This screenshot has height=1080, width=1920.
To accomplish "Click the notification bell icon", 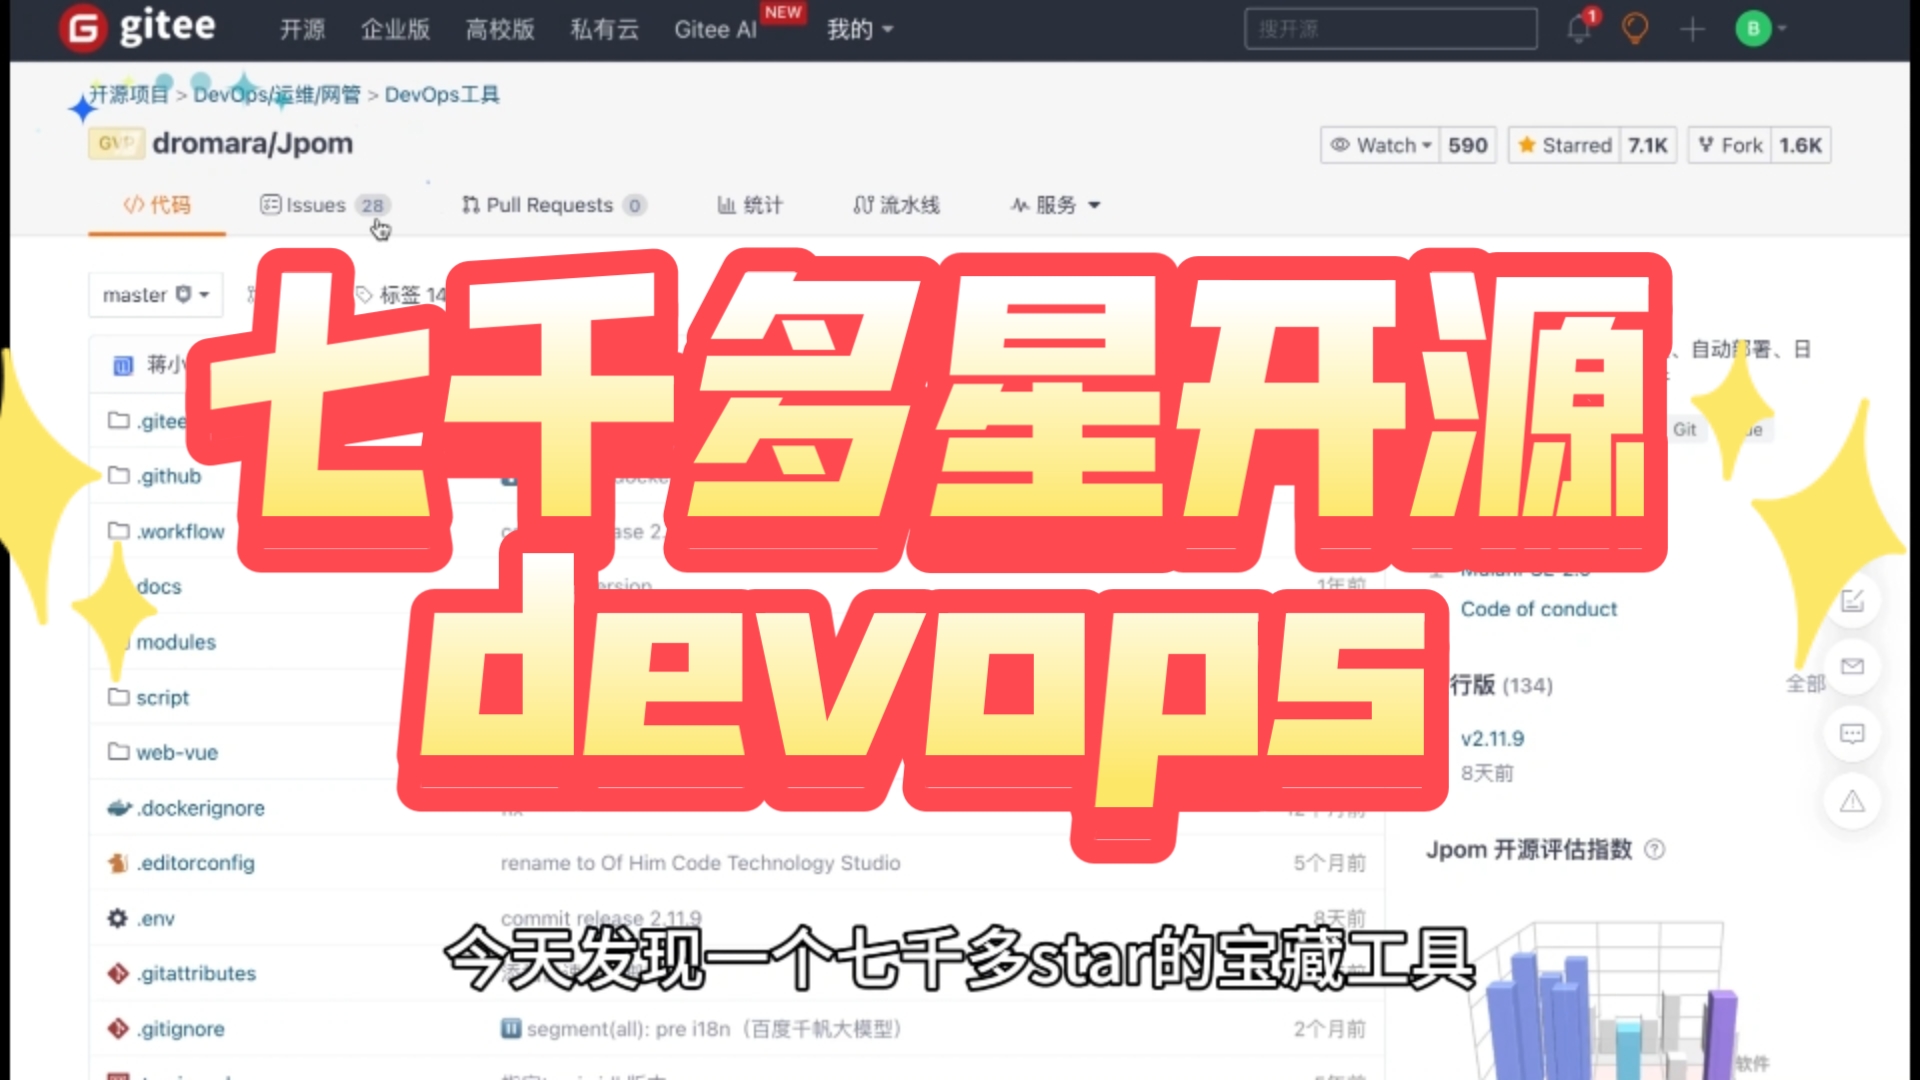I will pyautogui.click(x=1578, y=28).
